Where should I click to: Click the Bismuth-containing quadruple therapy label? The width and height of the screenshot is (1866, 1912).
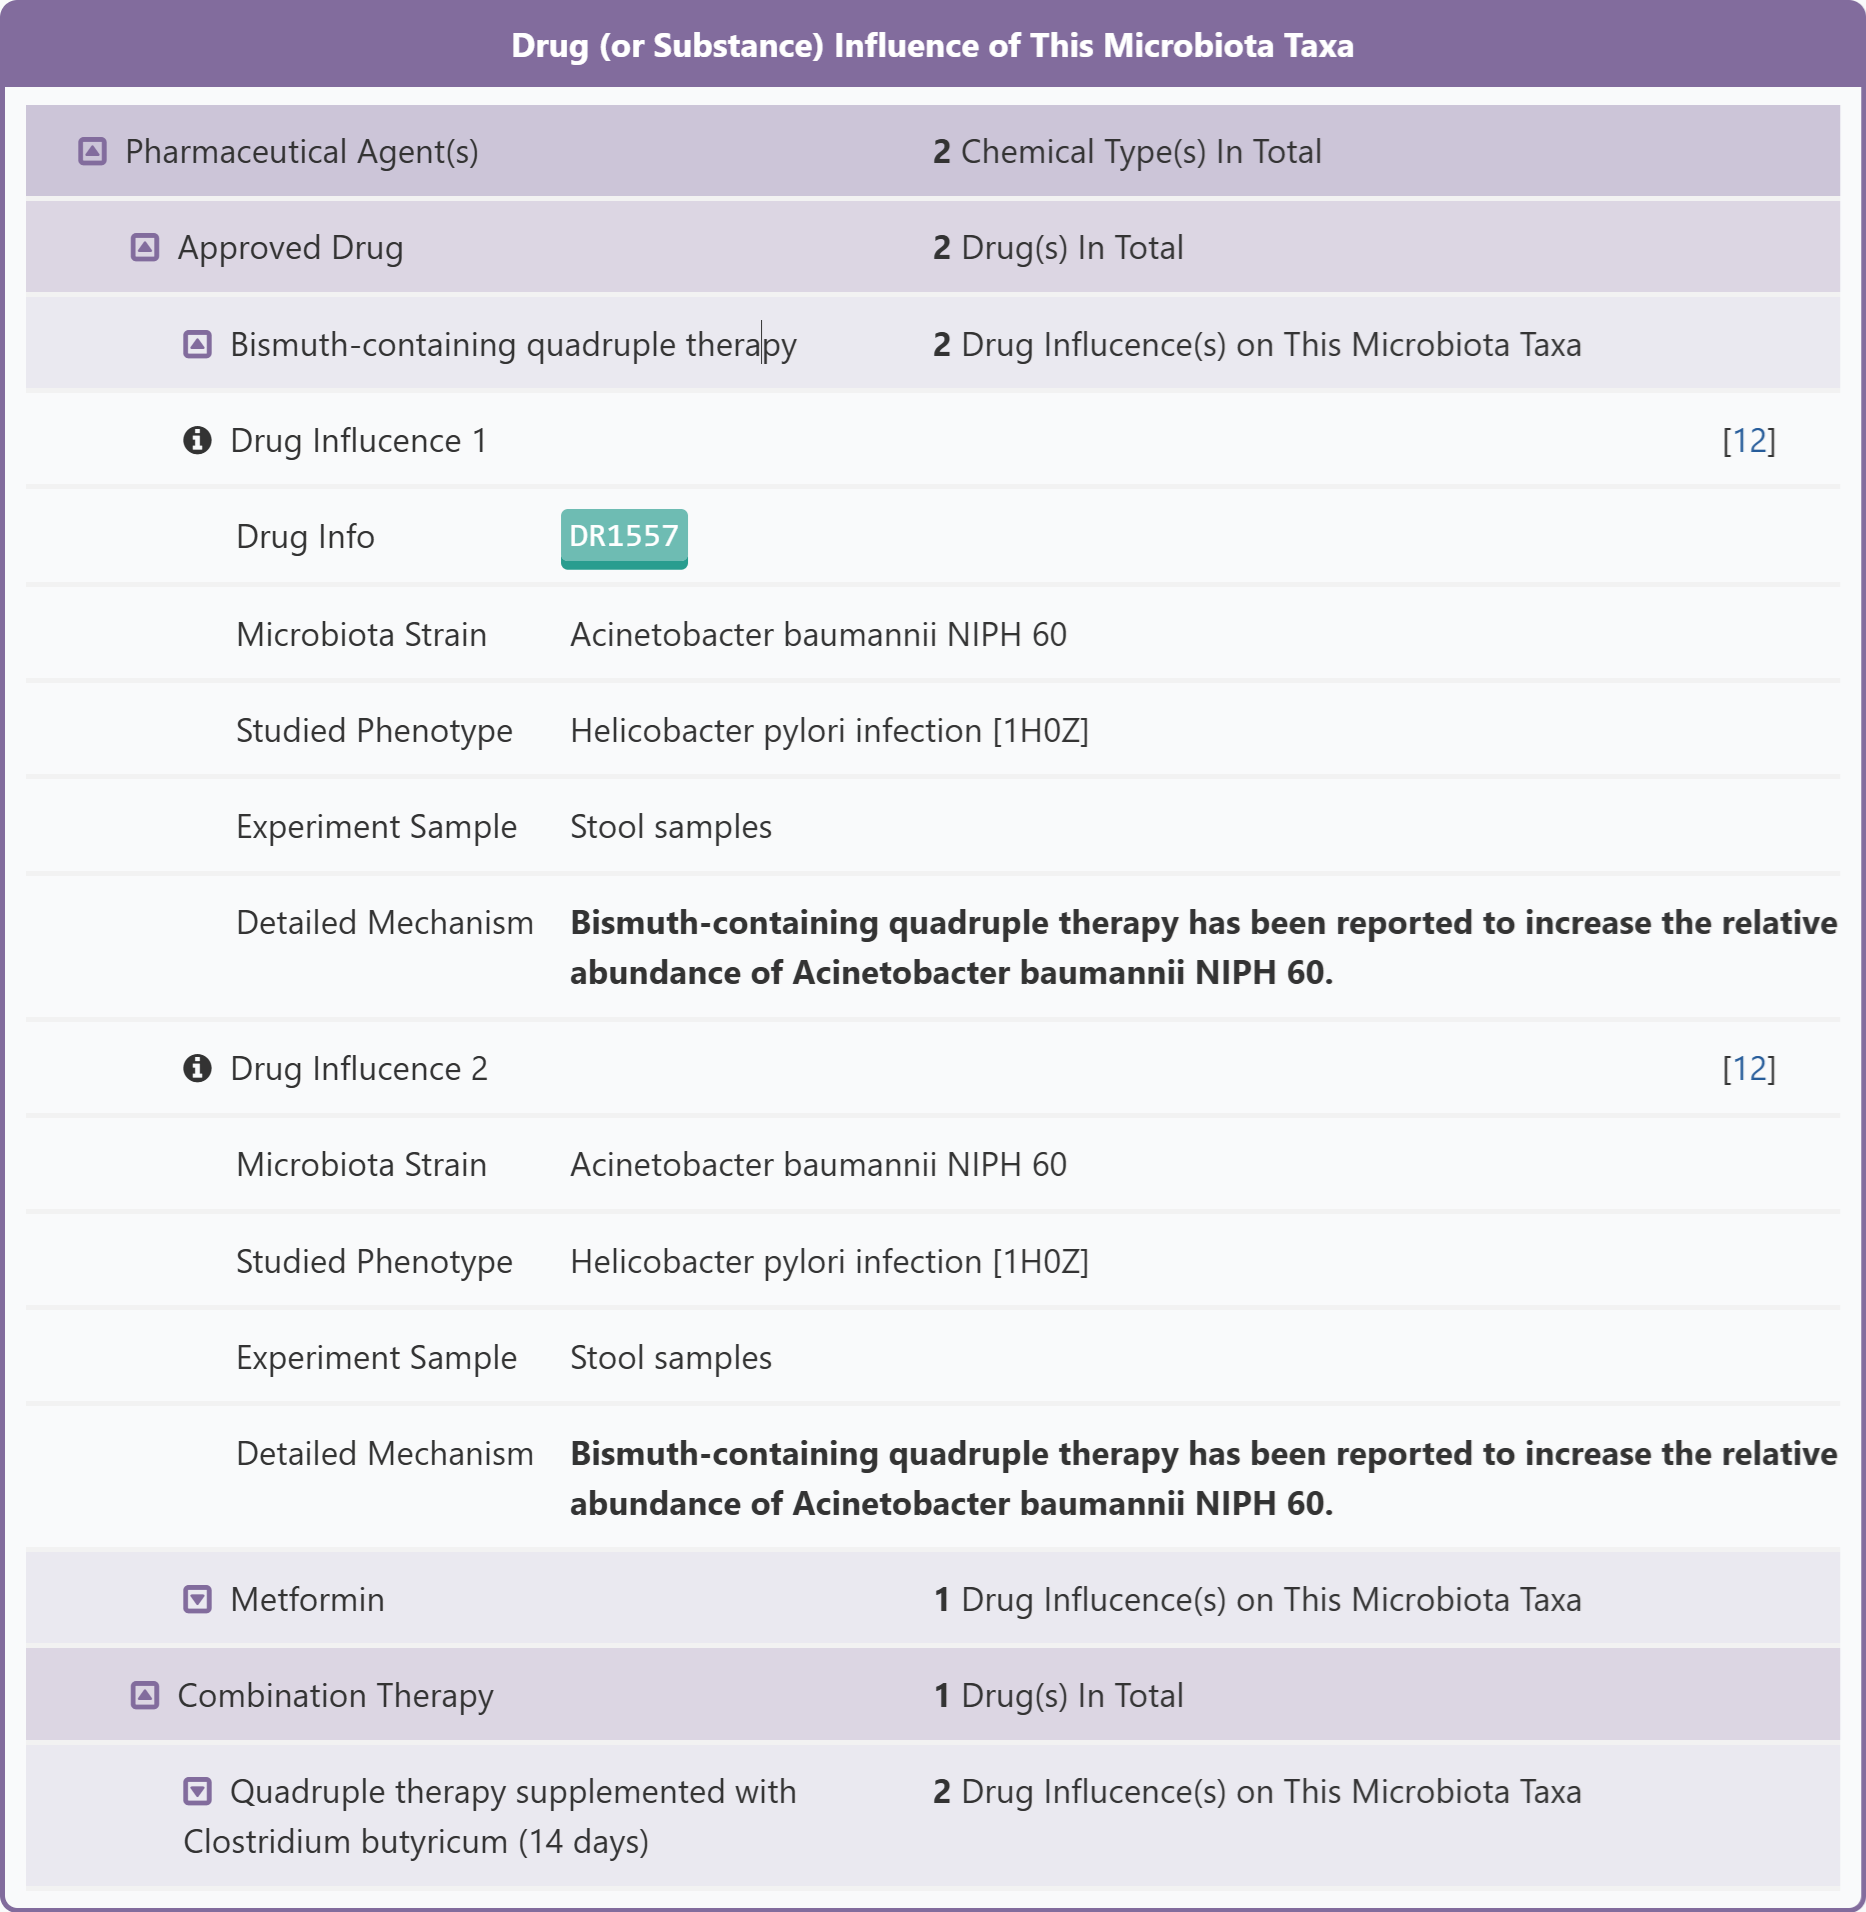click(x=513, y=345)
